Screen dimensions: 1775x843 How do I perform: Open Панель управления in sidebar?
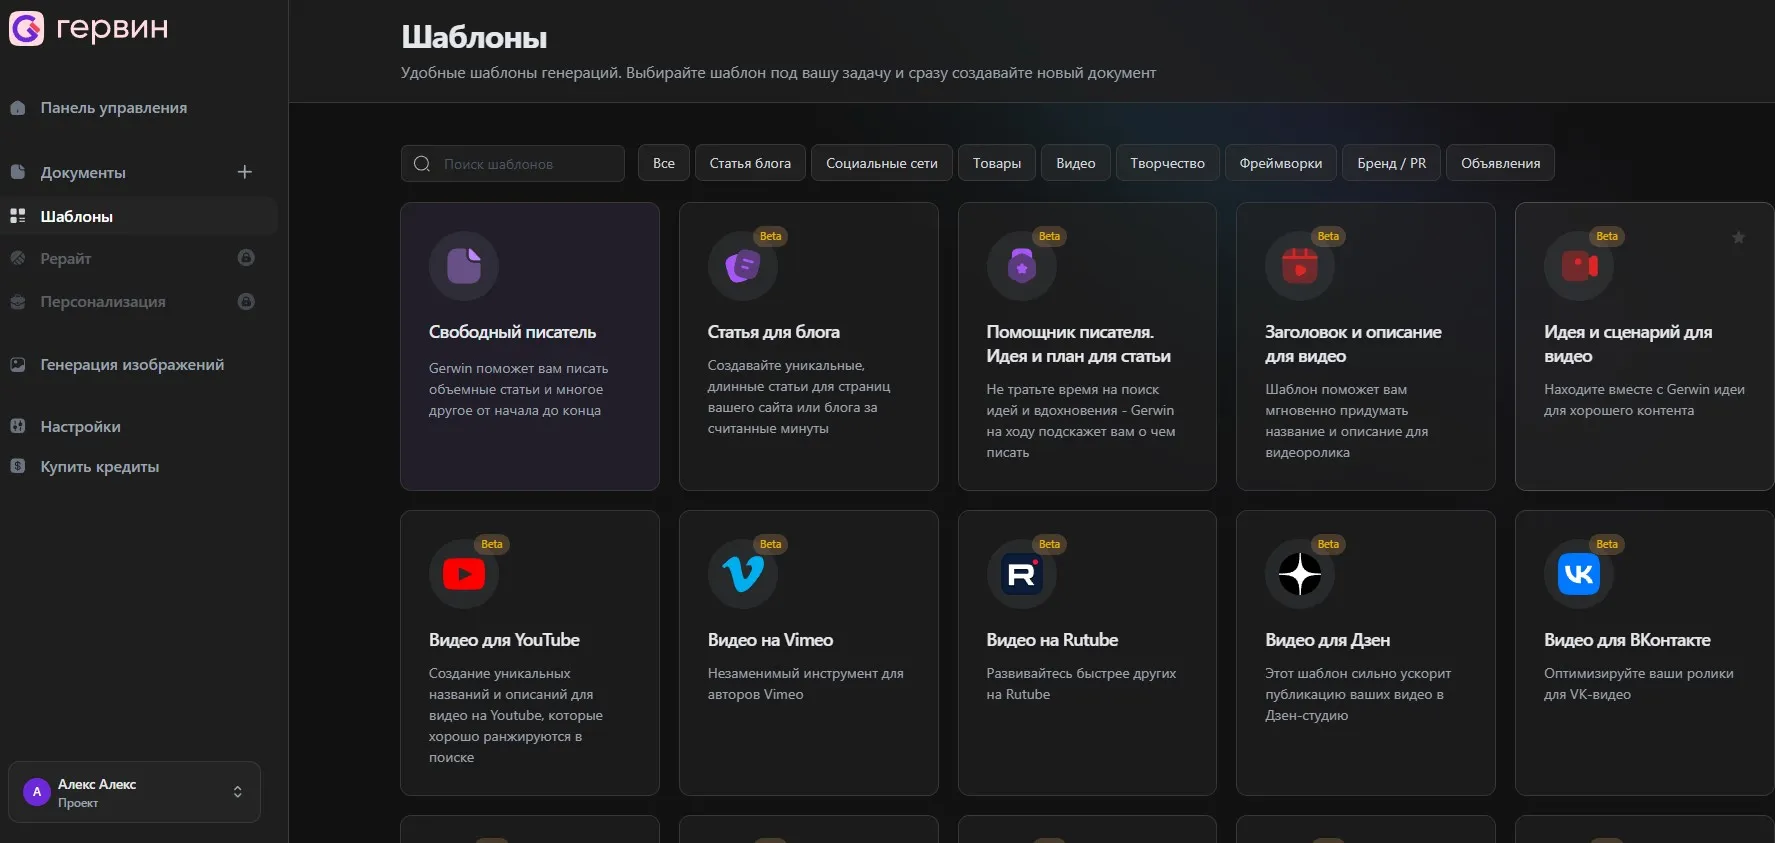(114, 108)
